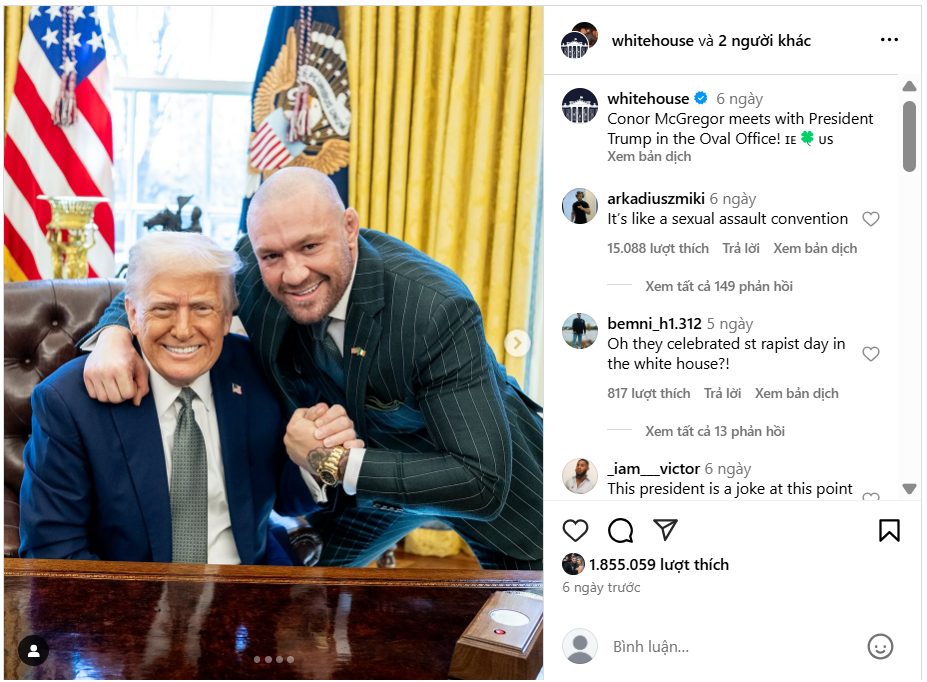Show tagged people icon on photo
This screenshot has height=682, width=927.
34,651
